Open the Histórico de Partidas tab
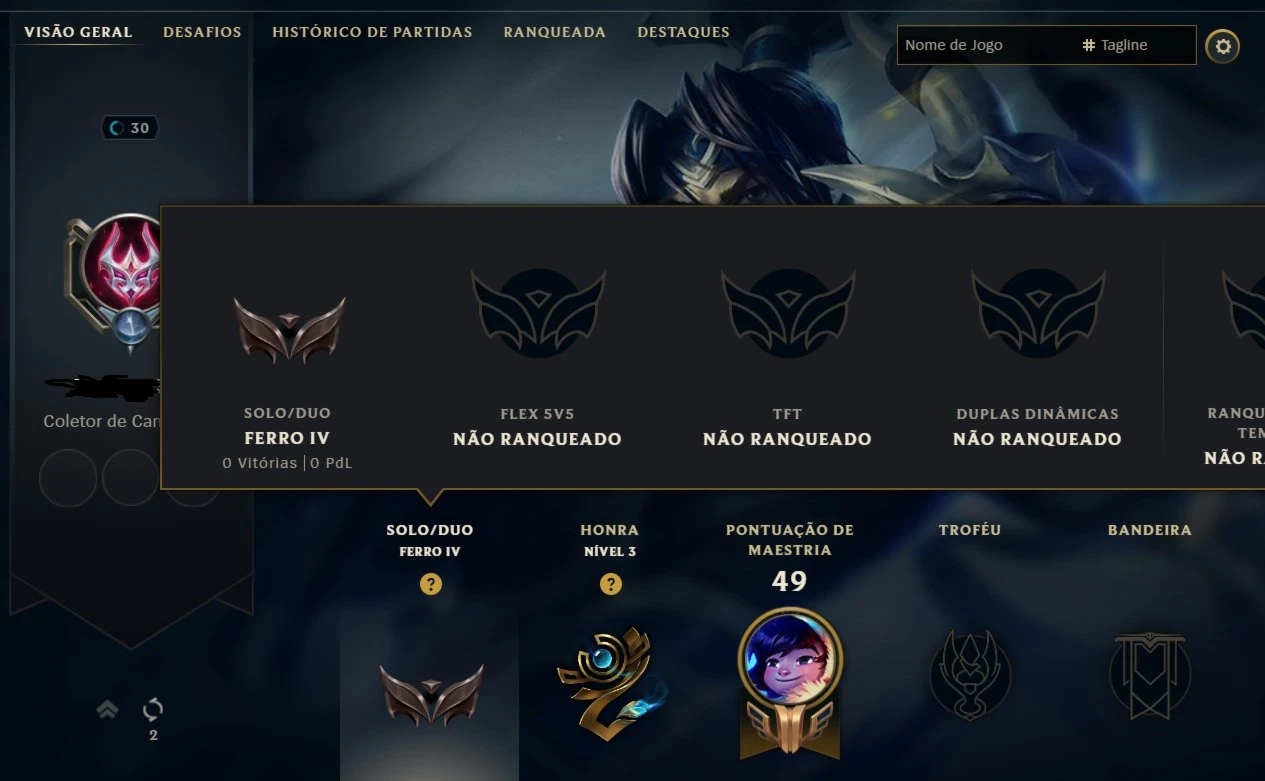Viewport: 1265px width, 781px height. click(x=372, y=32)
